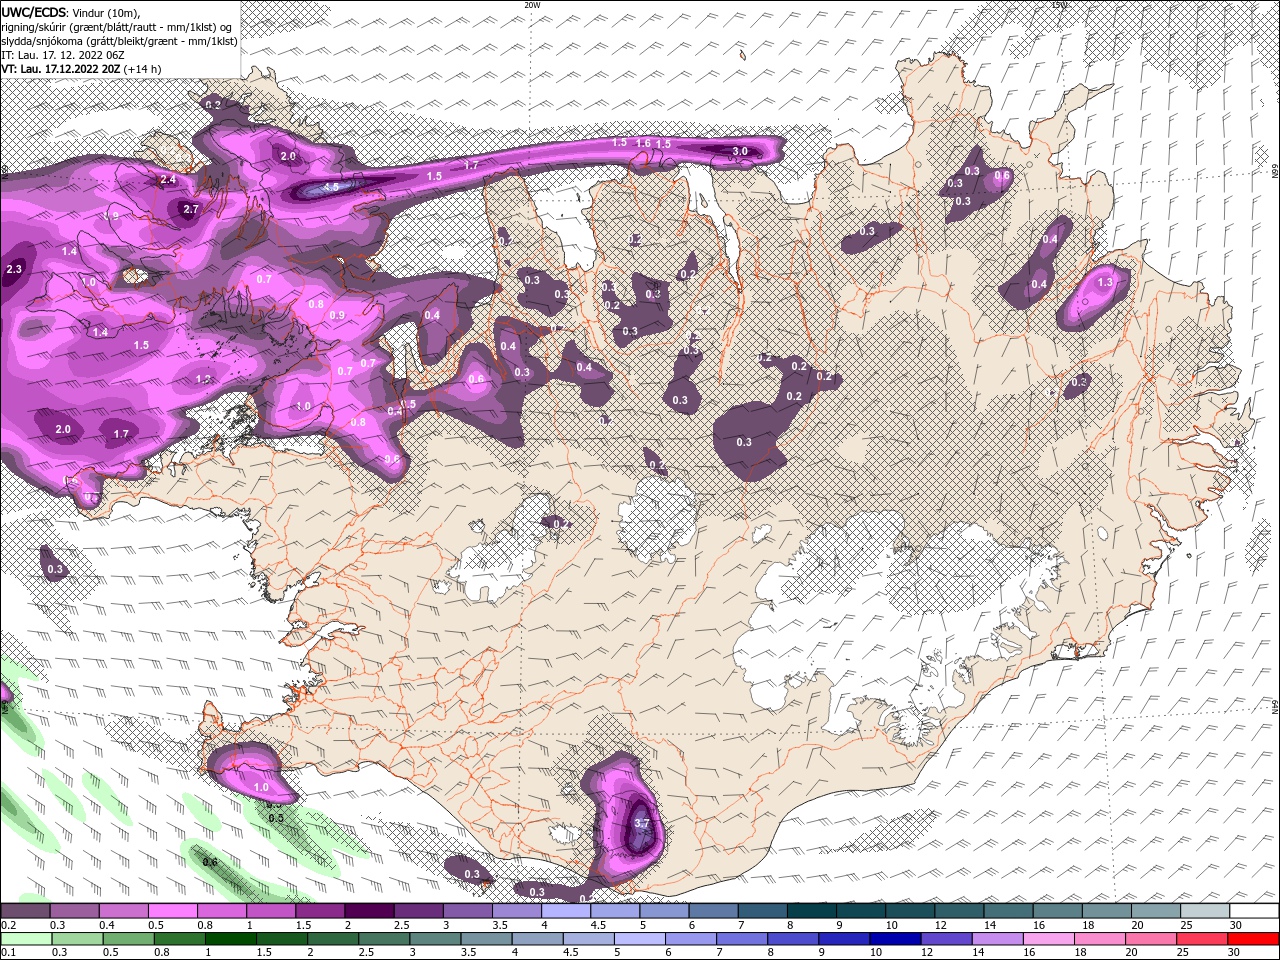
Task: Select deep blue 10 swatch on lower scale
Action: coord(895,939)
